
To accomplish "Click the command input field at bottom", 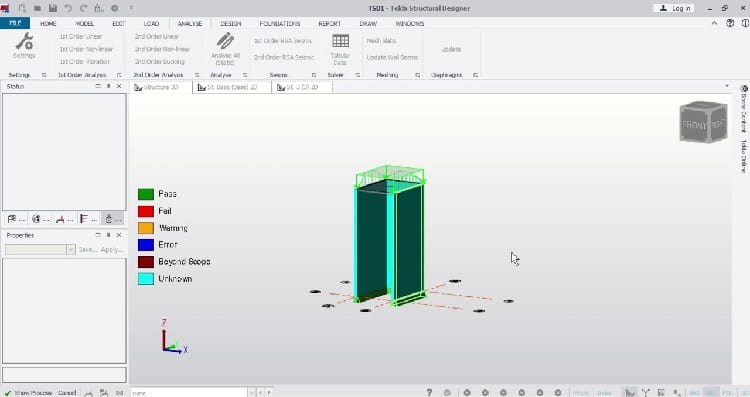I will click(x=189, y=393).
